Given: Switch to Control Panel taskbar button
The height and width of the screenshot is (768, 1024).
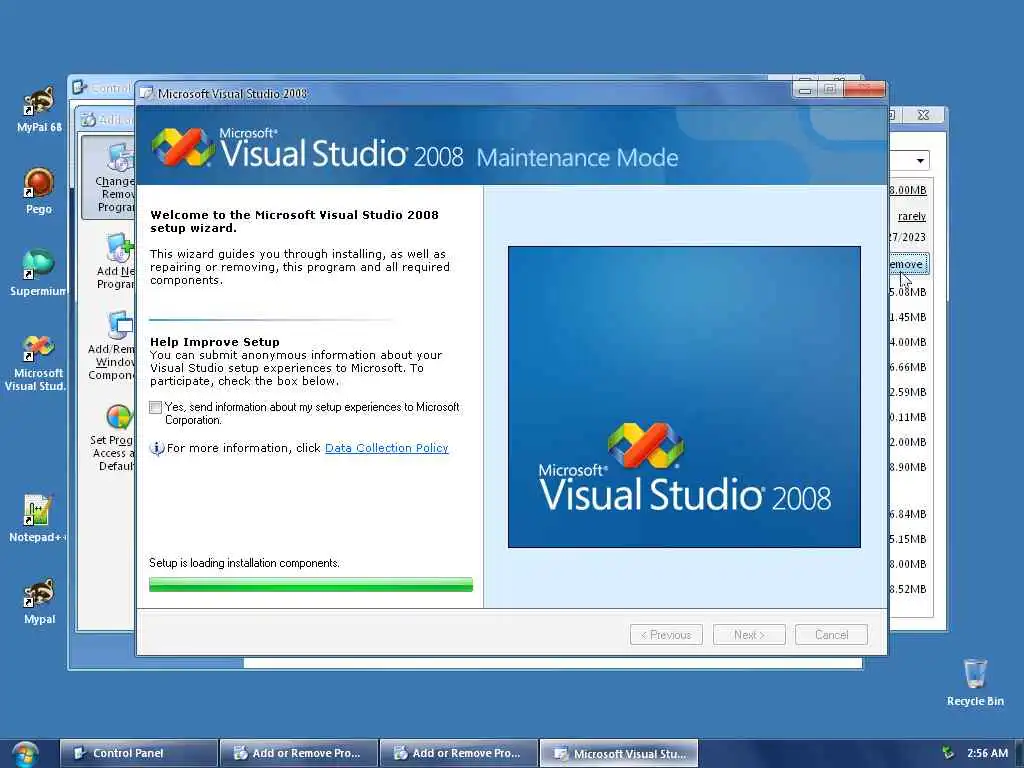Looking at the screenshot, I should coord(139,754).
